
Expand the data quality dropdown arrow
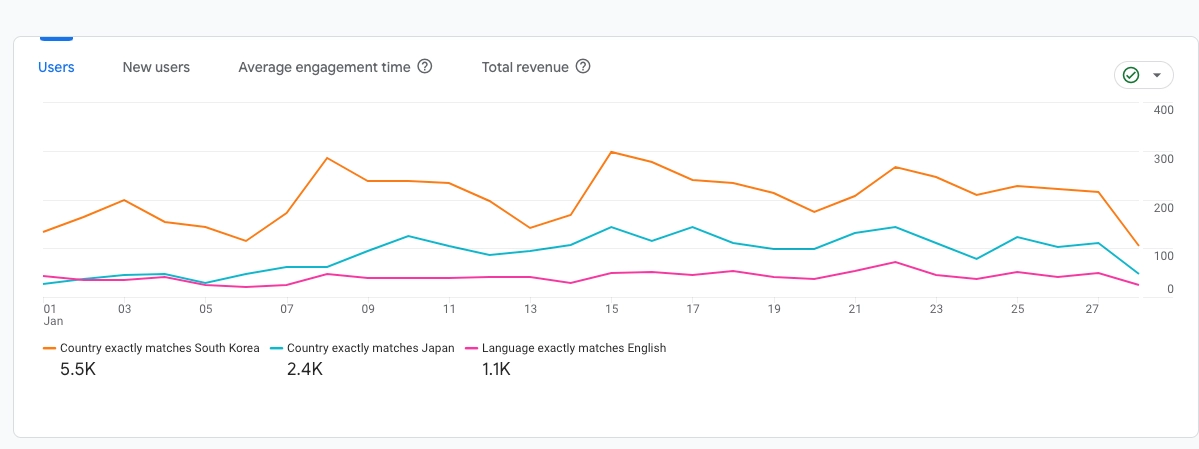1157,75
